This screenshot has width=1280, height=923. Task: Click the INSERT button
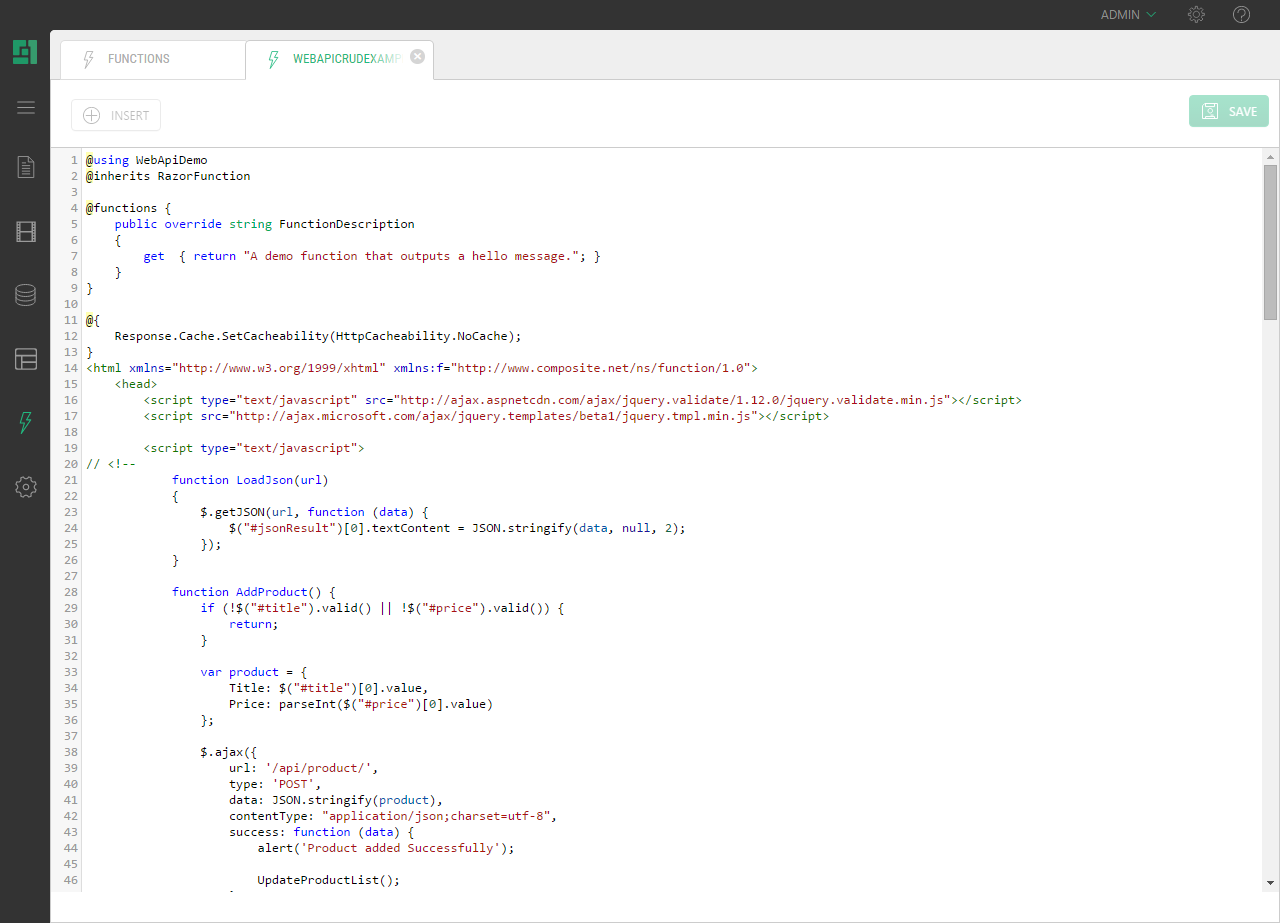click(x=116, y=115)
